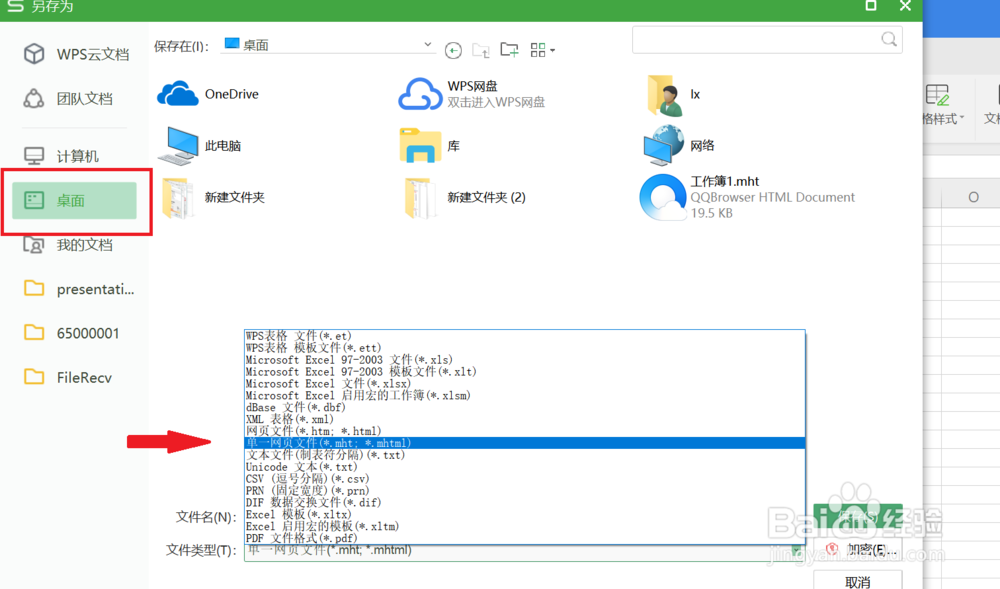Image resolution: width=1000 pixels, height=589 pixels.
Task: Choose XML 表格(*.xml) type
Action: (524, 419)
